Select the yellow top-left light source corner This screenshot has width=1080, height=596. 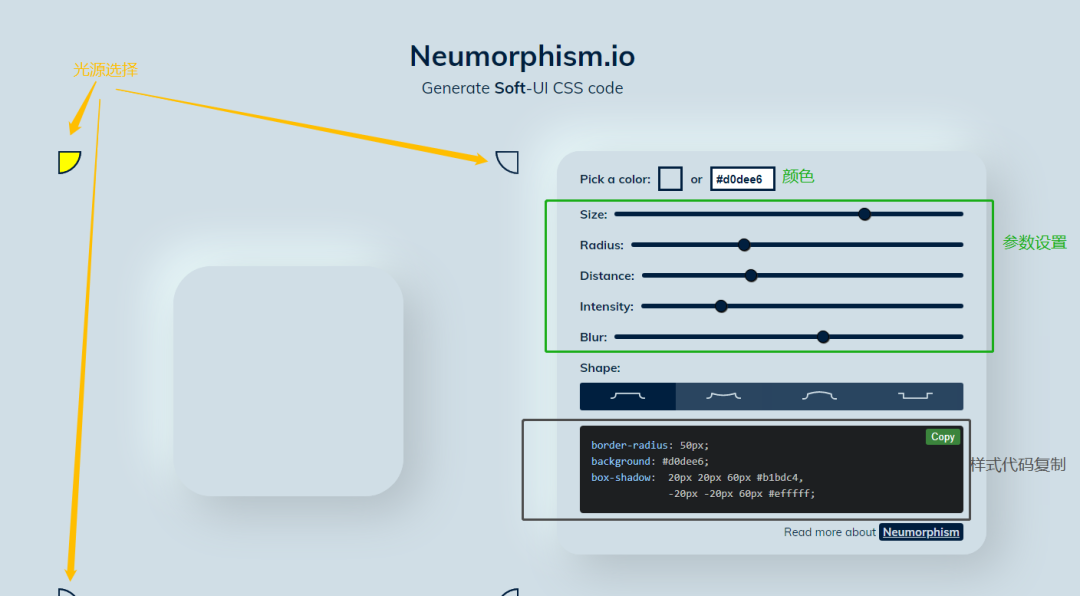70,162
